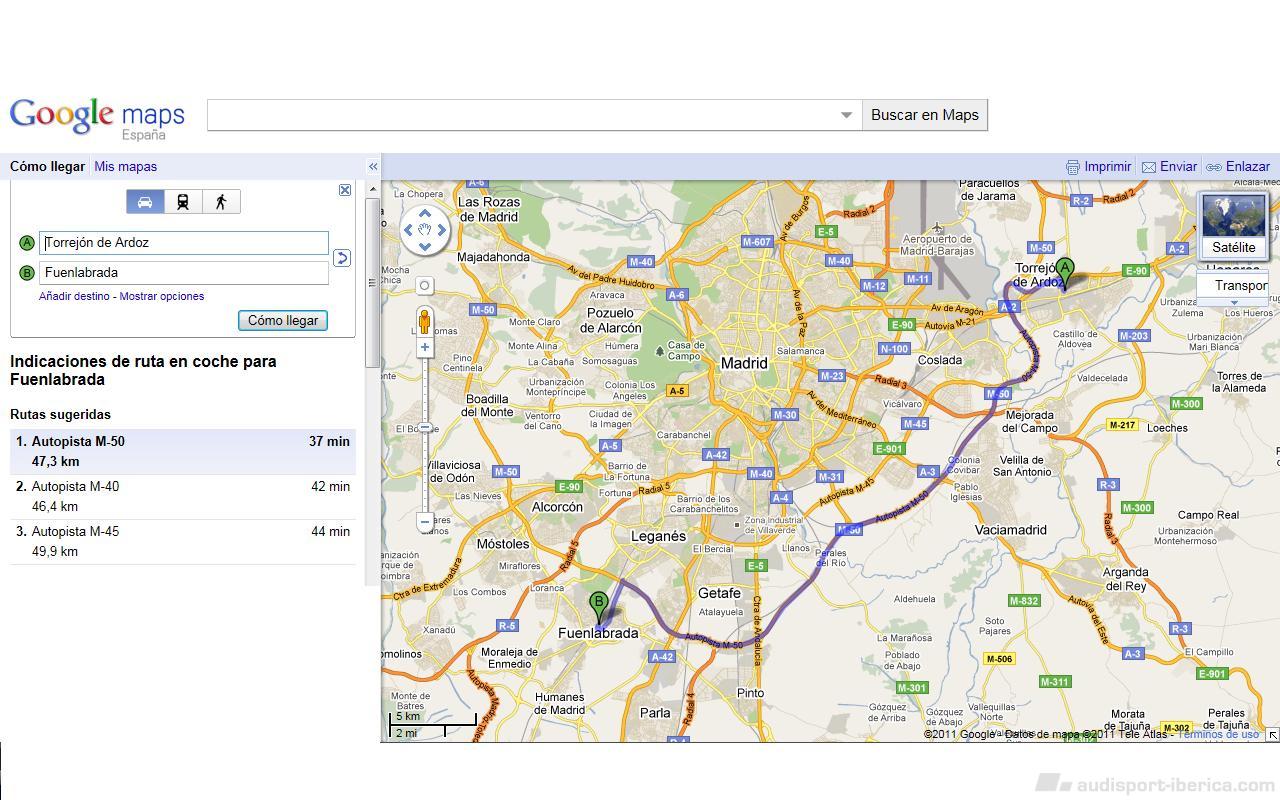Switch to Cómo llegar tab
1280x800 pixels.
tap(47, 167)
